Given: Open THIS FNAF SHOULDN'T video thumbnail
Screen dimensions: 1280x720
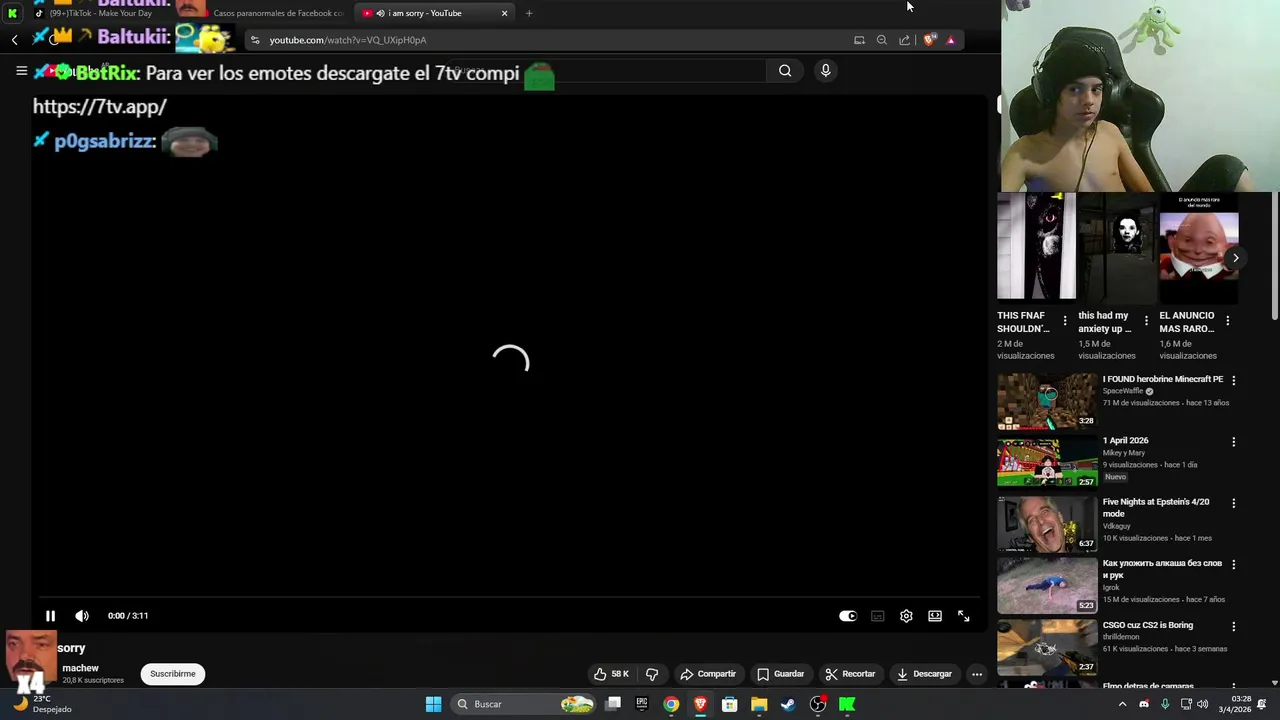Looking at the screenshot, I should [1036, 246].
